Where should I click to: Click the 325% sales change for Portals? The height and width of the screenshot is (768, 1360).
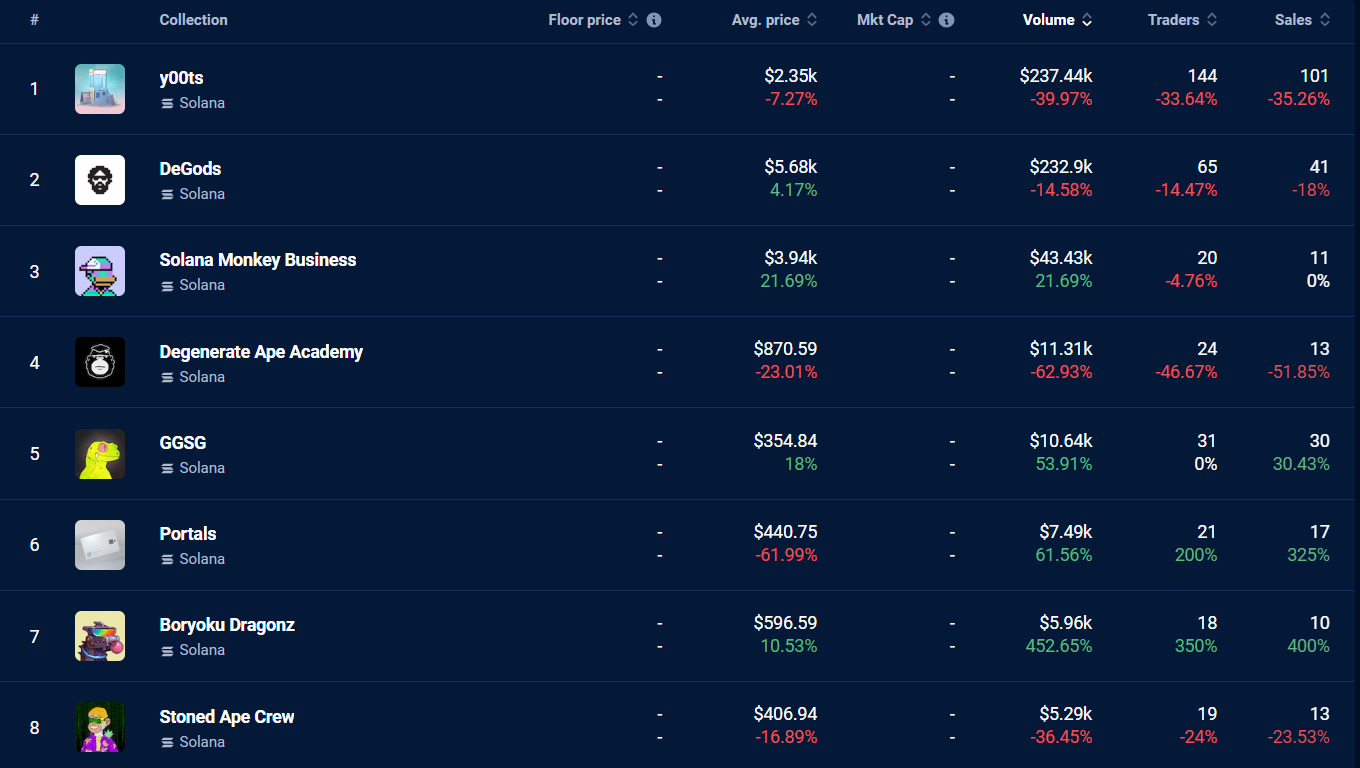click(x=1309, y=555)
